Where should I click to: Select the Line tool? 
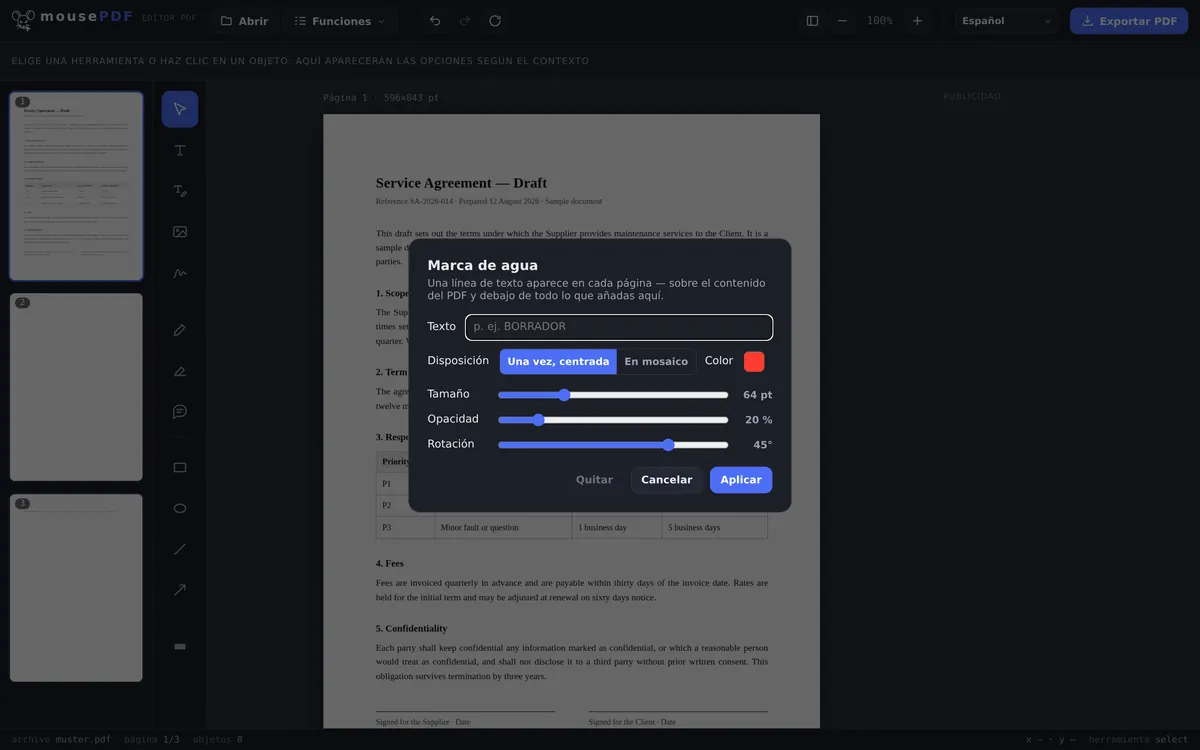tap(180, 549)
